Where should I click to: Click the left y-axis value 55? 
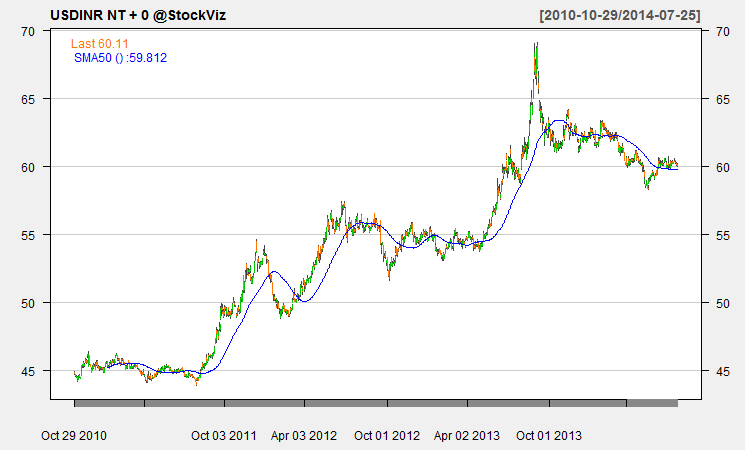(28, 235)
